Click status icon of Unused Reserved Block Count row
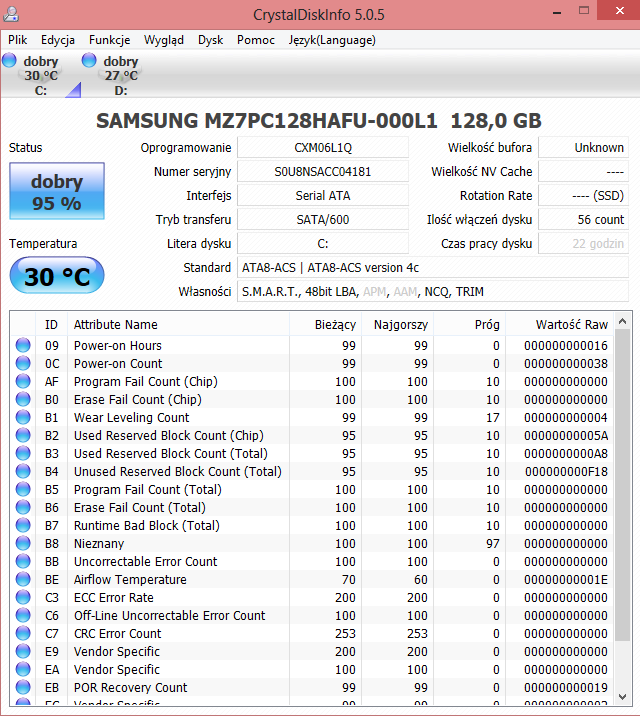This screenshot has height=716, width=640. 23,471
